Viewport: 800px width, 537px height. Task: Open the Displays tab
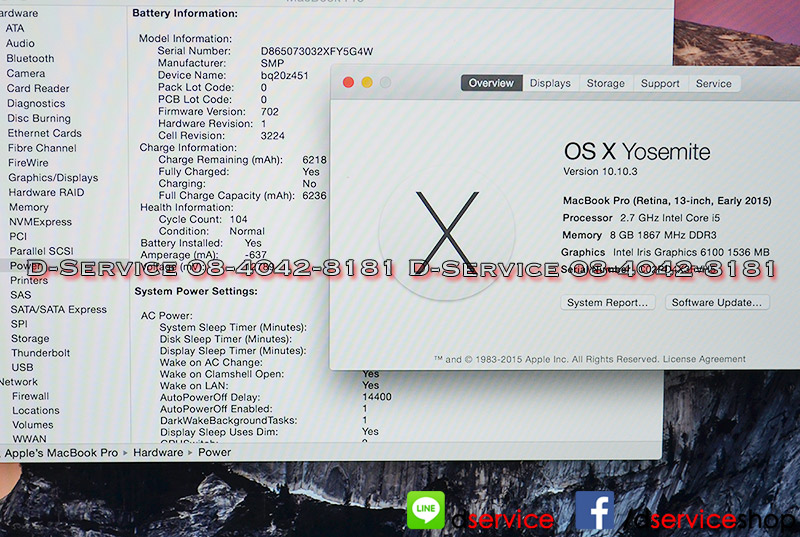coord(550,83)
